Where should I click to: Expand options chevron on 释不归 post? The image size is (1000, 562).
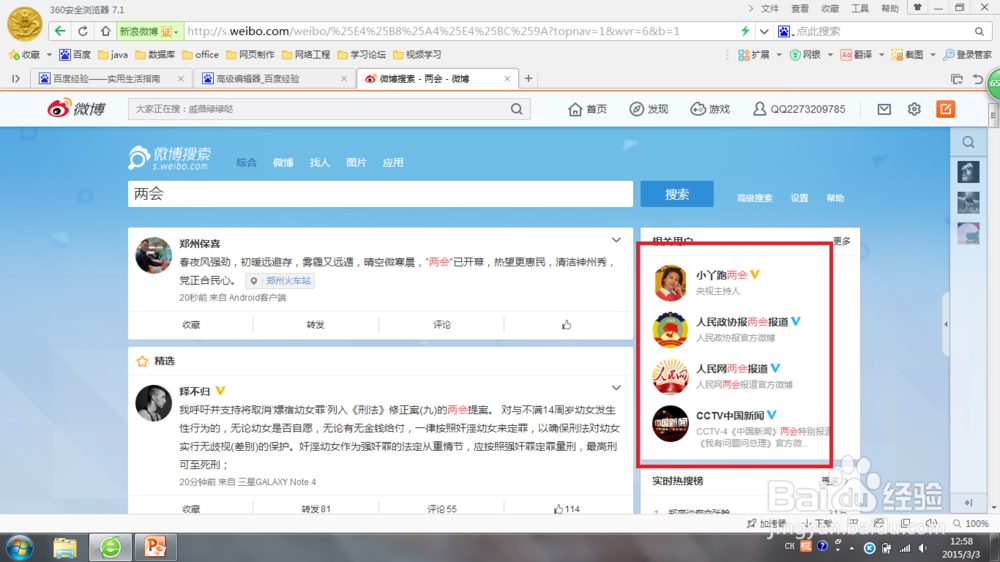click(x=616, y=388)
